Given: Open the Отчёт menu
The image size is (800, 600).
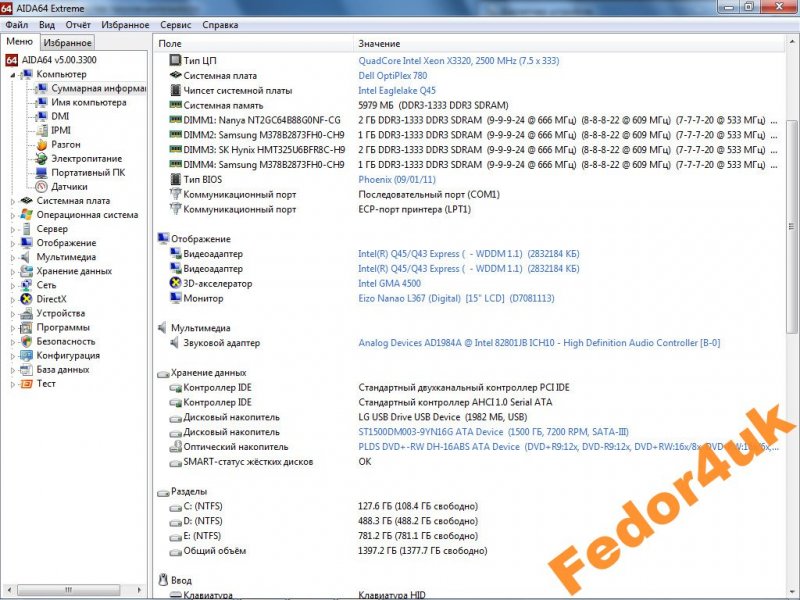Looking at the screenshot, I should pyautogui.click(x=78, y=24).
